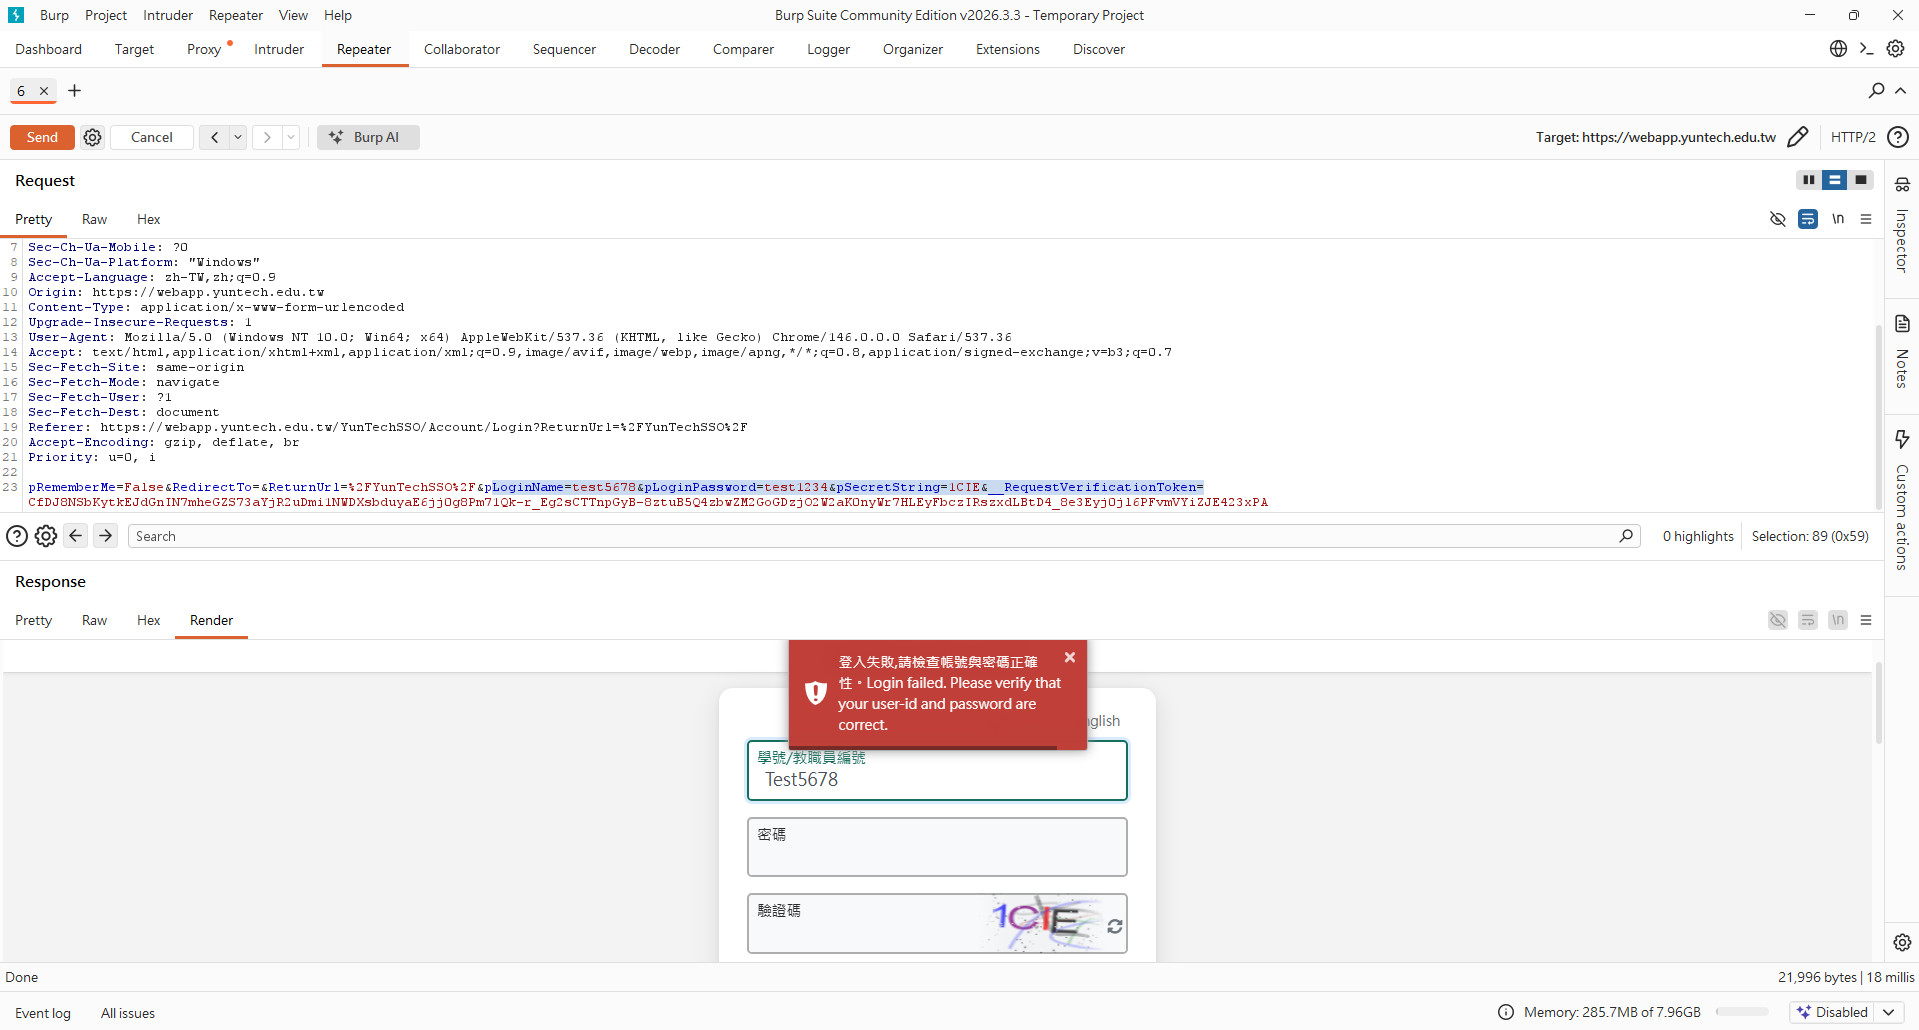The height and width of the screenshot is (1030, 1919).
Task: Open request search help icon
Action: coord(17,536)
